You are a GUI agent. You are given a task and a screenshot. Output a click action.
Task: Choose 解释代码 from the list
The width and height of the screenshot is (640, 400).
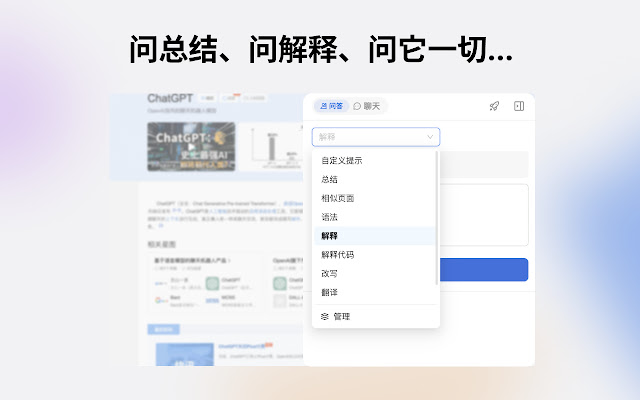click(337, 255)
